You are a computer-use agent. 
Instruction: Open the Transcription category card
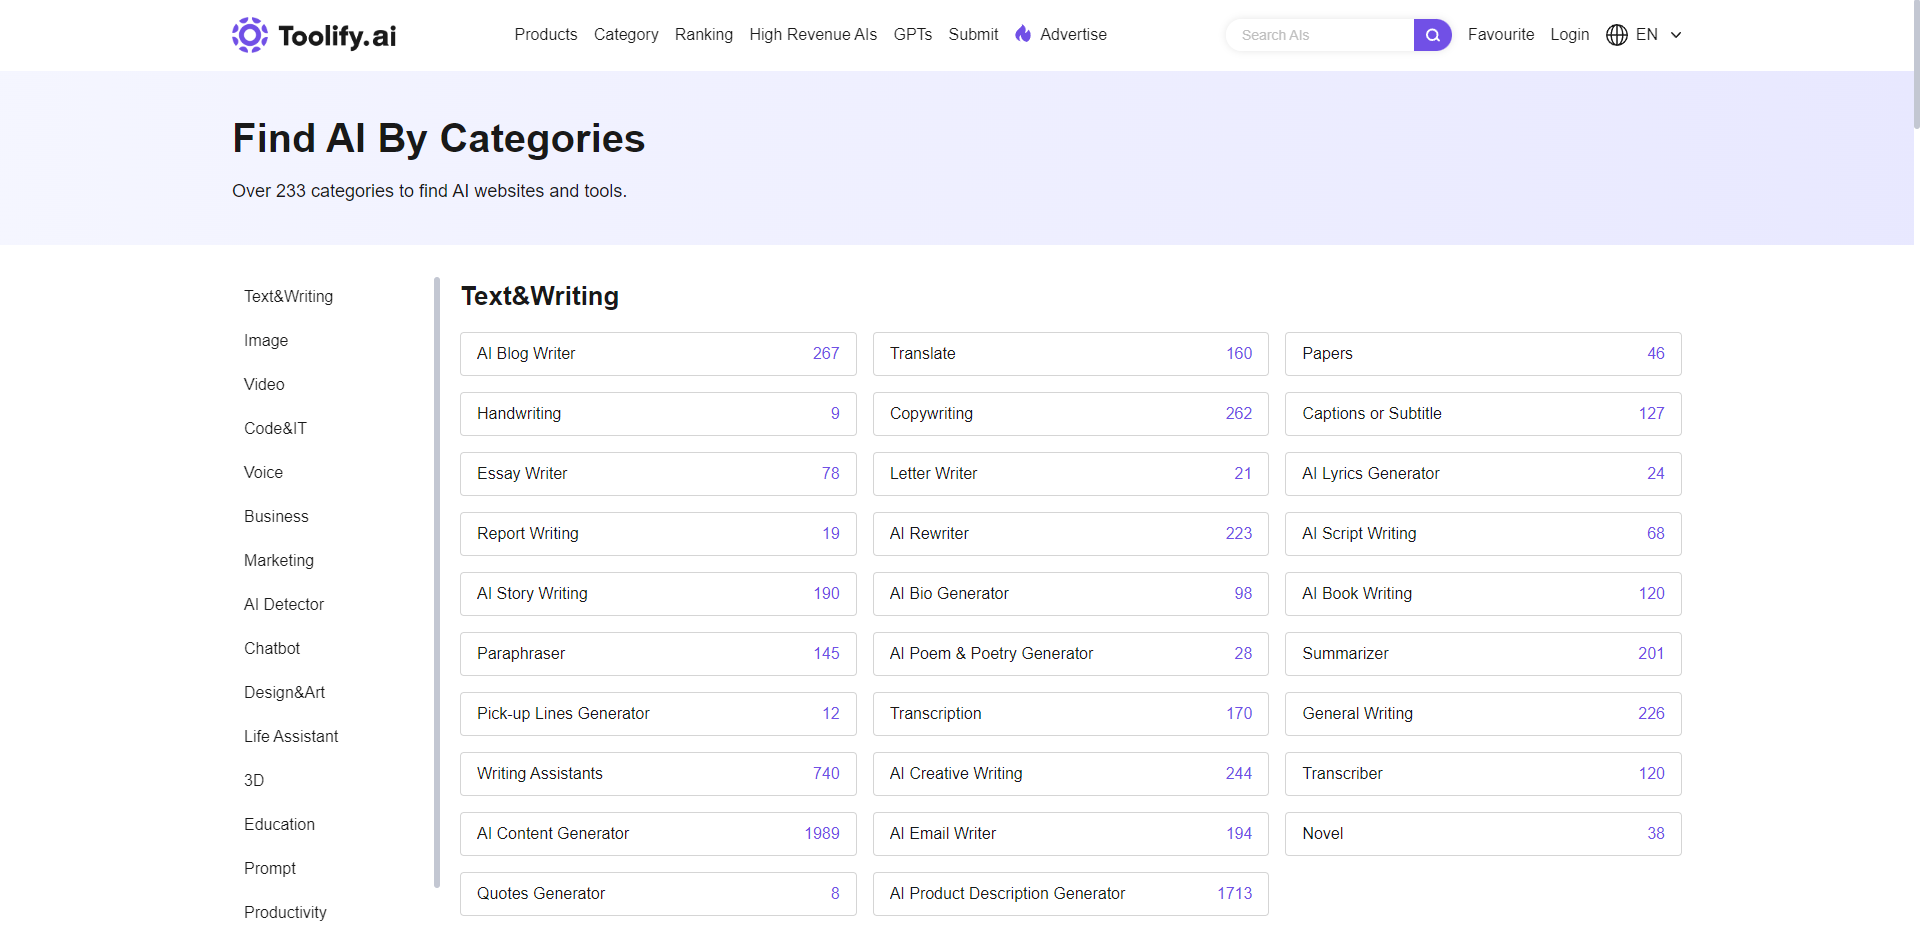coord(1071,714)
